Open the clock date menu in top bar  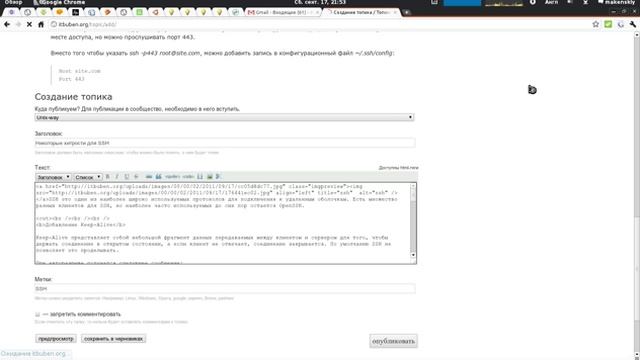[320, 2]
